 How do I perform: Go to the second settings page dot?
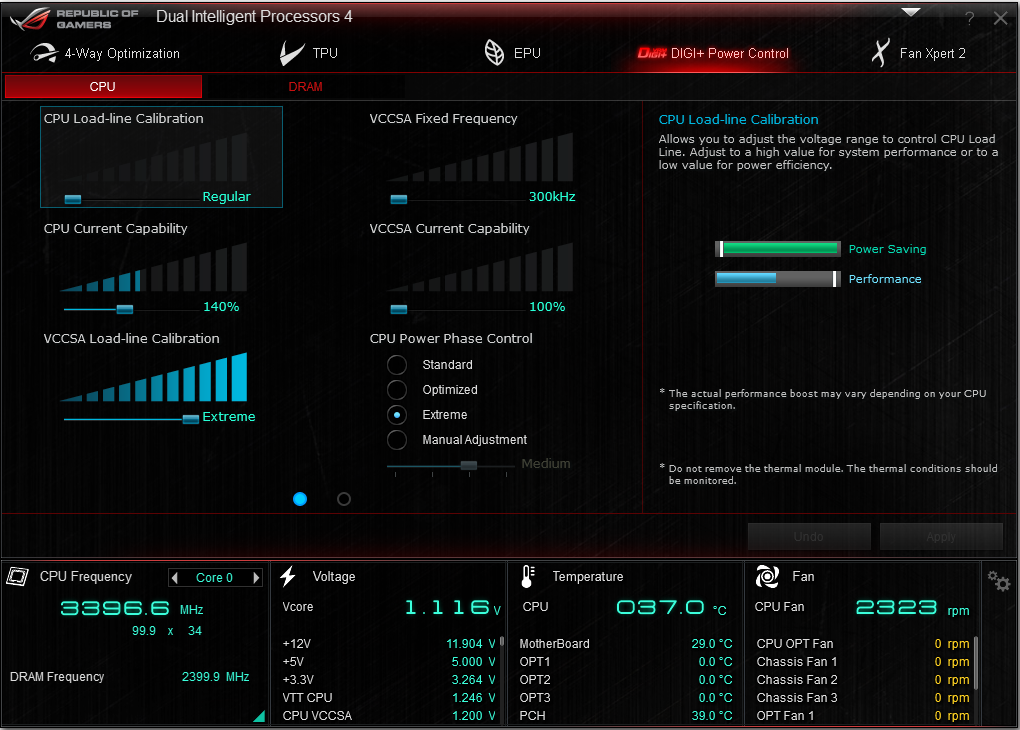click(344, 499)
